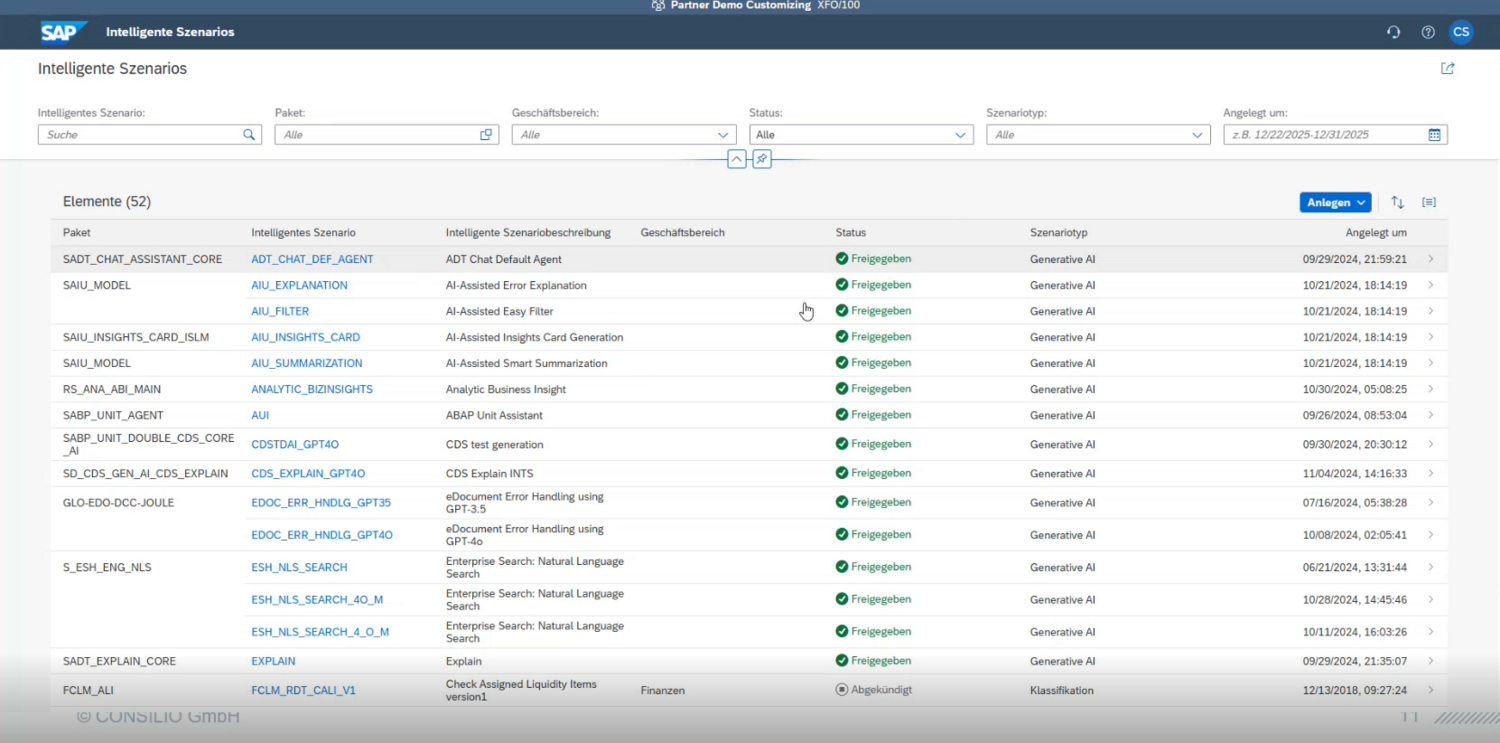Open row arrow for AIU_SUMMARIZATION
Image resolution: width=1500 pixels, height=743 pixels.
coord(1431,363)
